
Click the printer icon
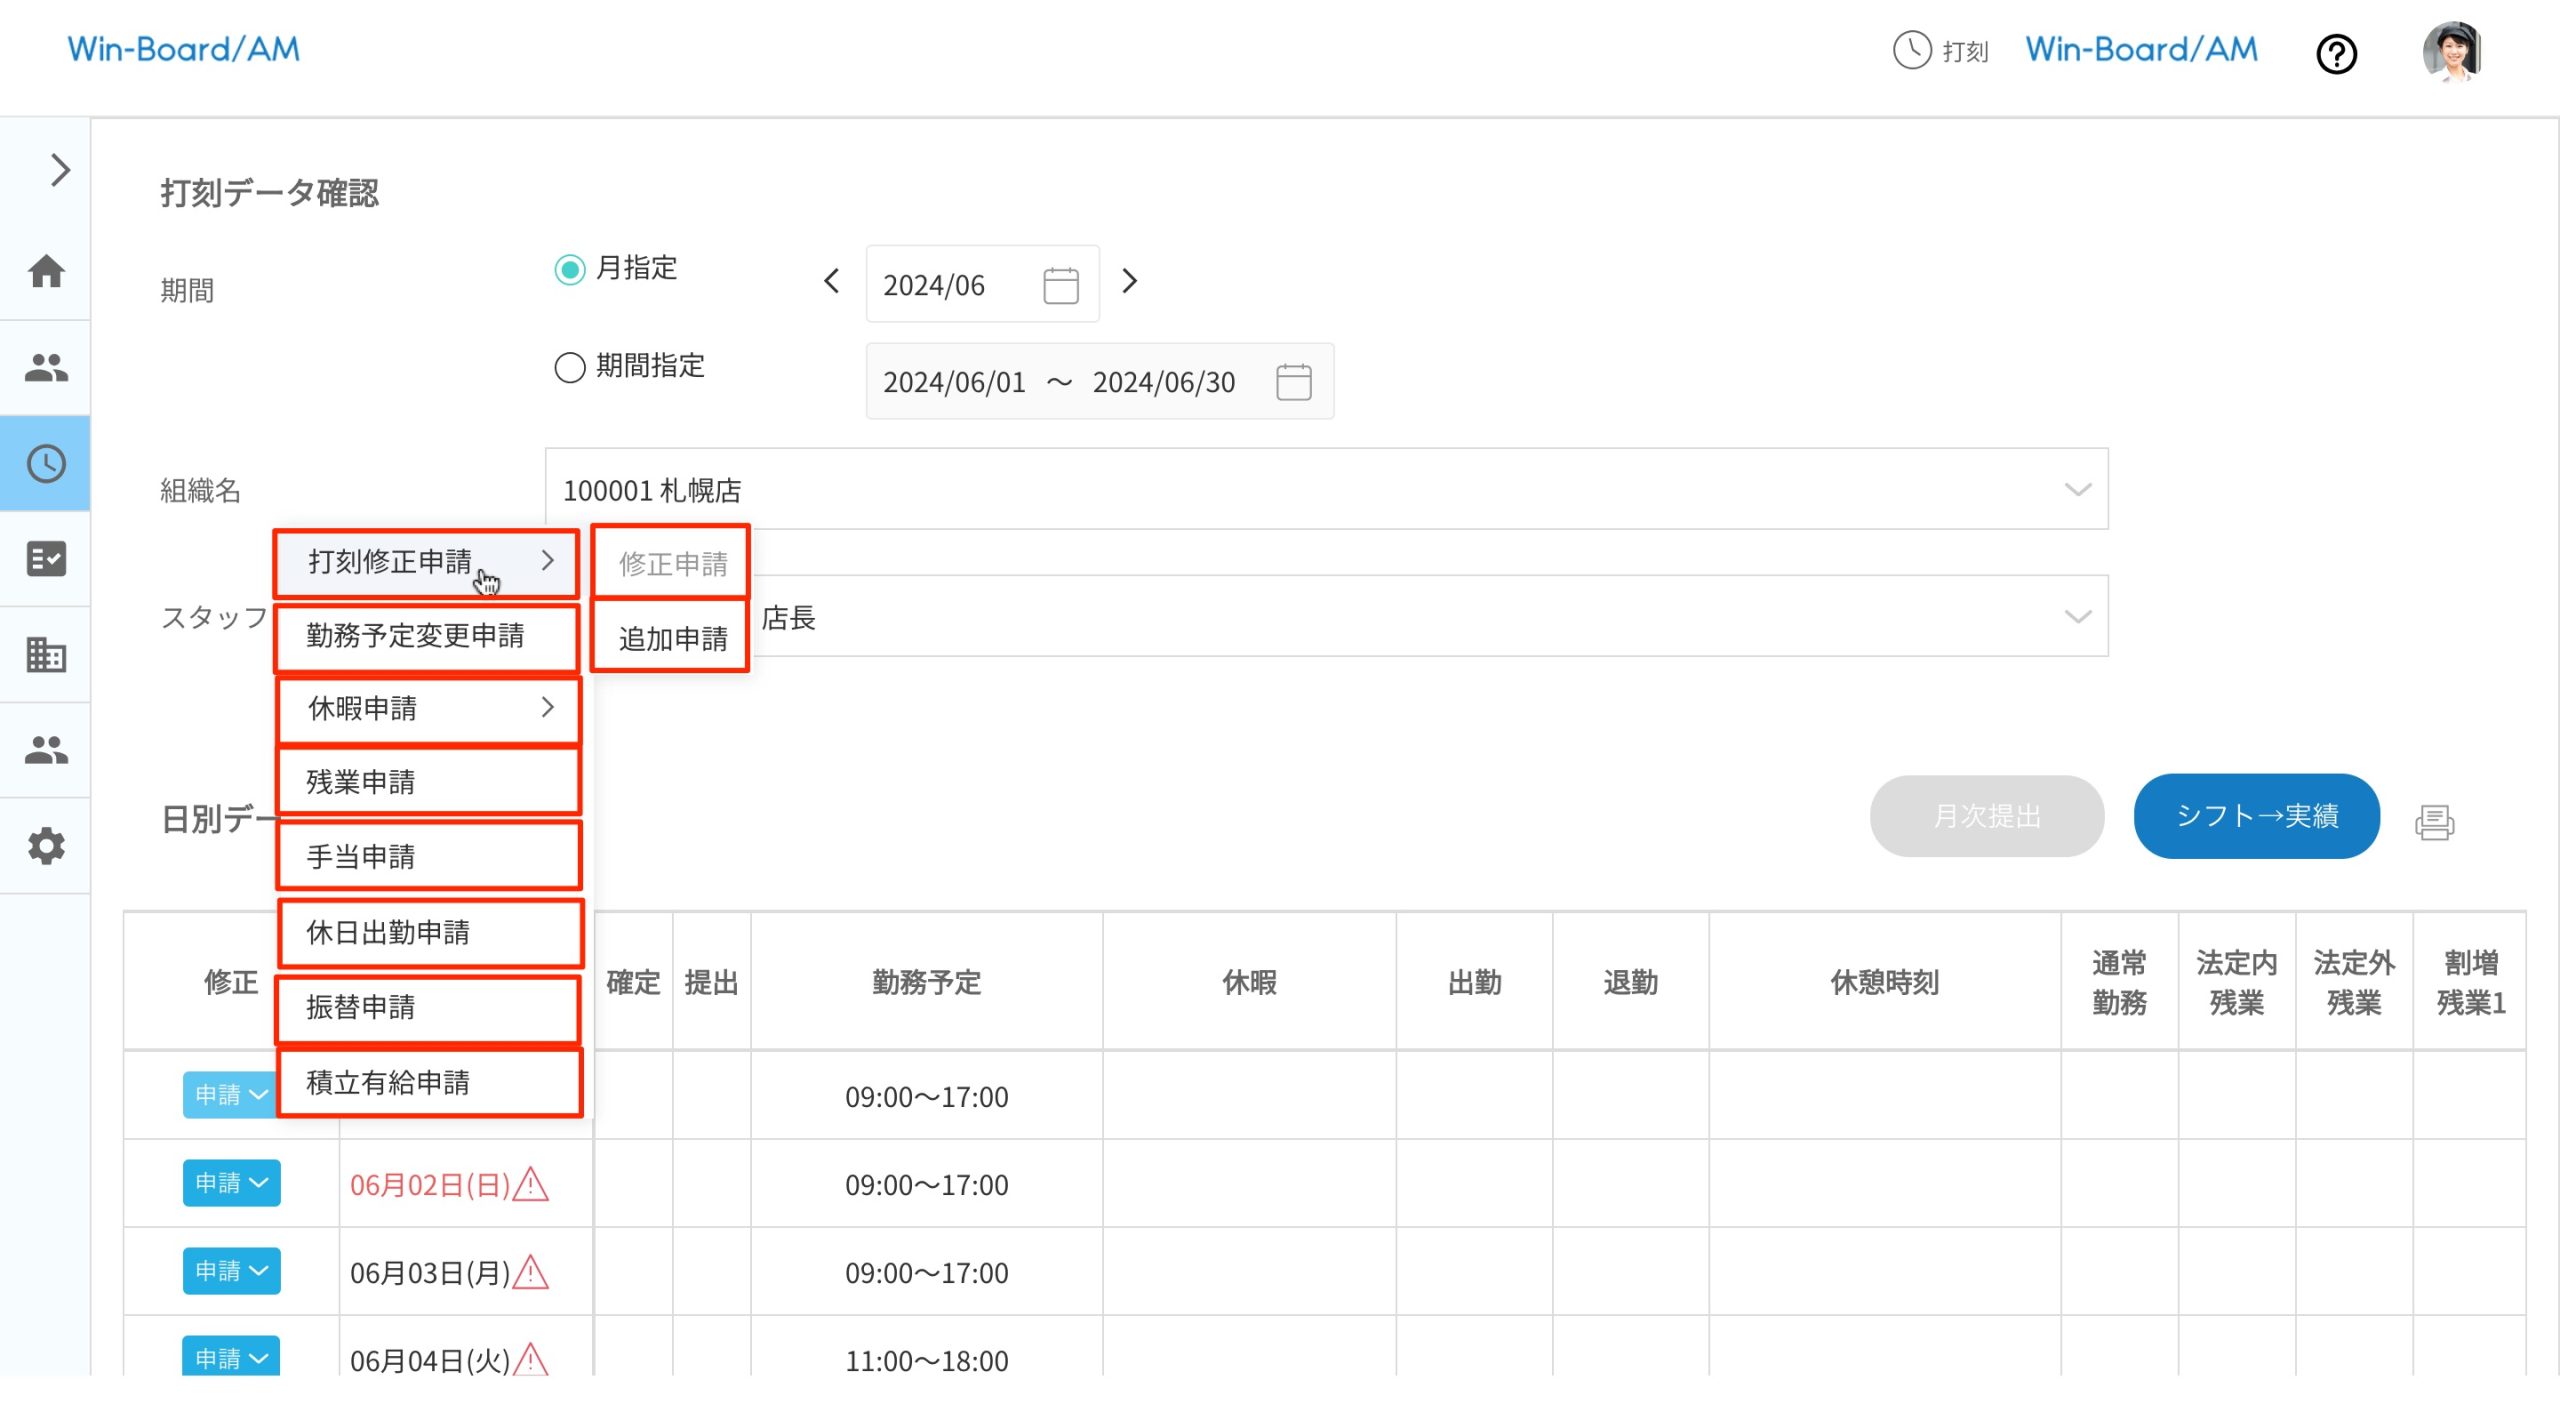(2434, 822)
